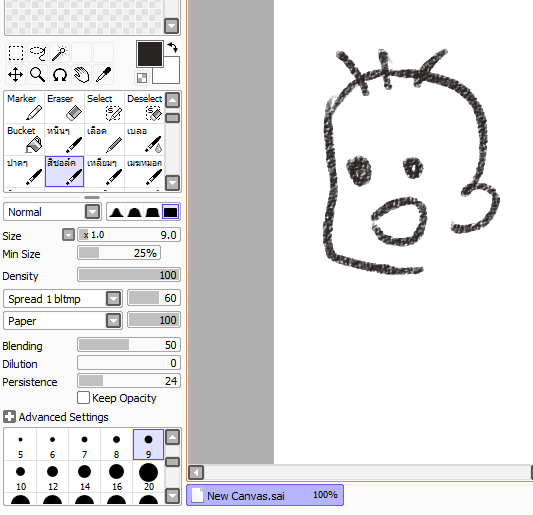Select the eyedropper color picker tool
The height and width of the screenshot is (515, 533).
coord(104,75)
